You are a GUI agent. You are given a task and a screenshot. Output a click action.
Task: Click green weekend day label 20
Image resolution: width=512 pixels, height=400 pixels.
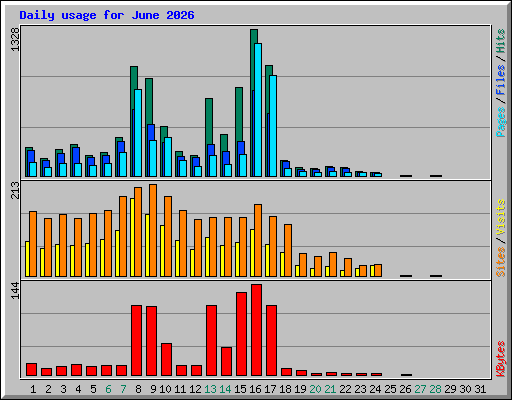click(x=315, y=389)
